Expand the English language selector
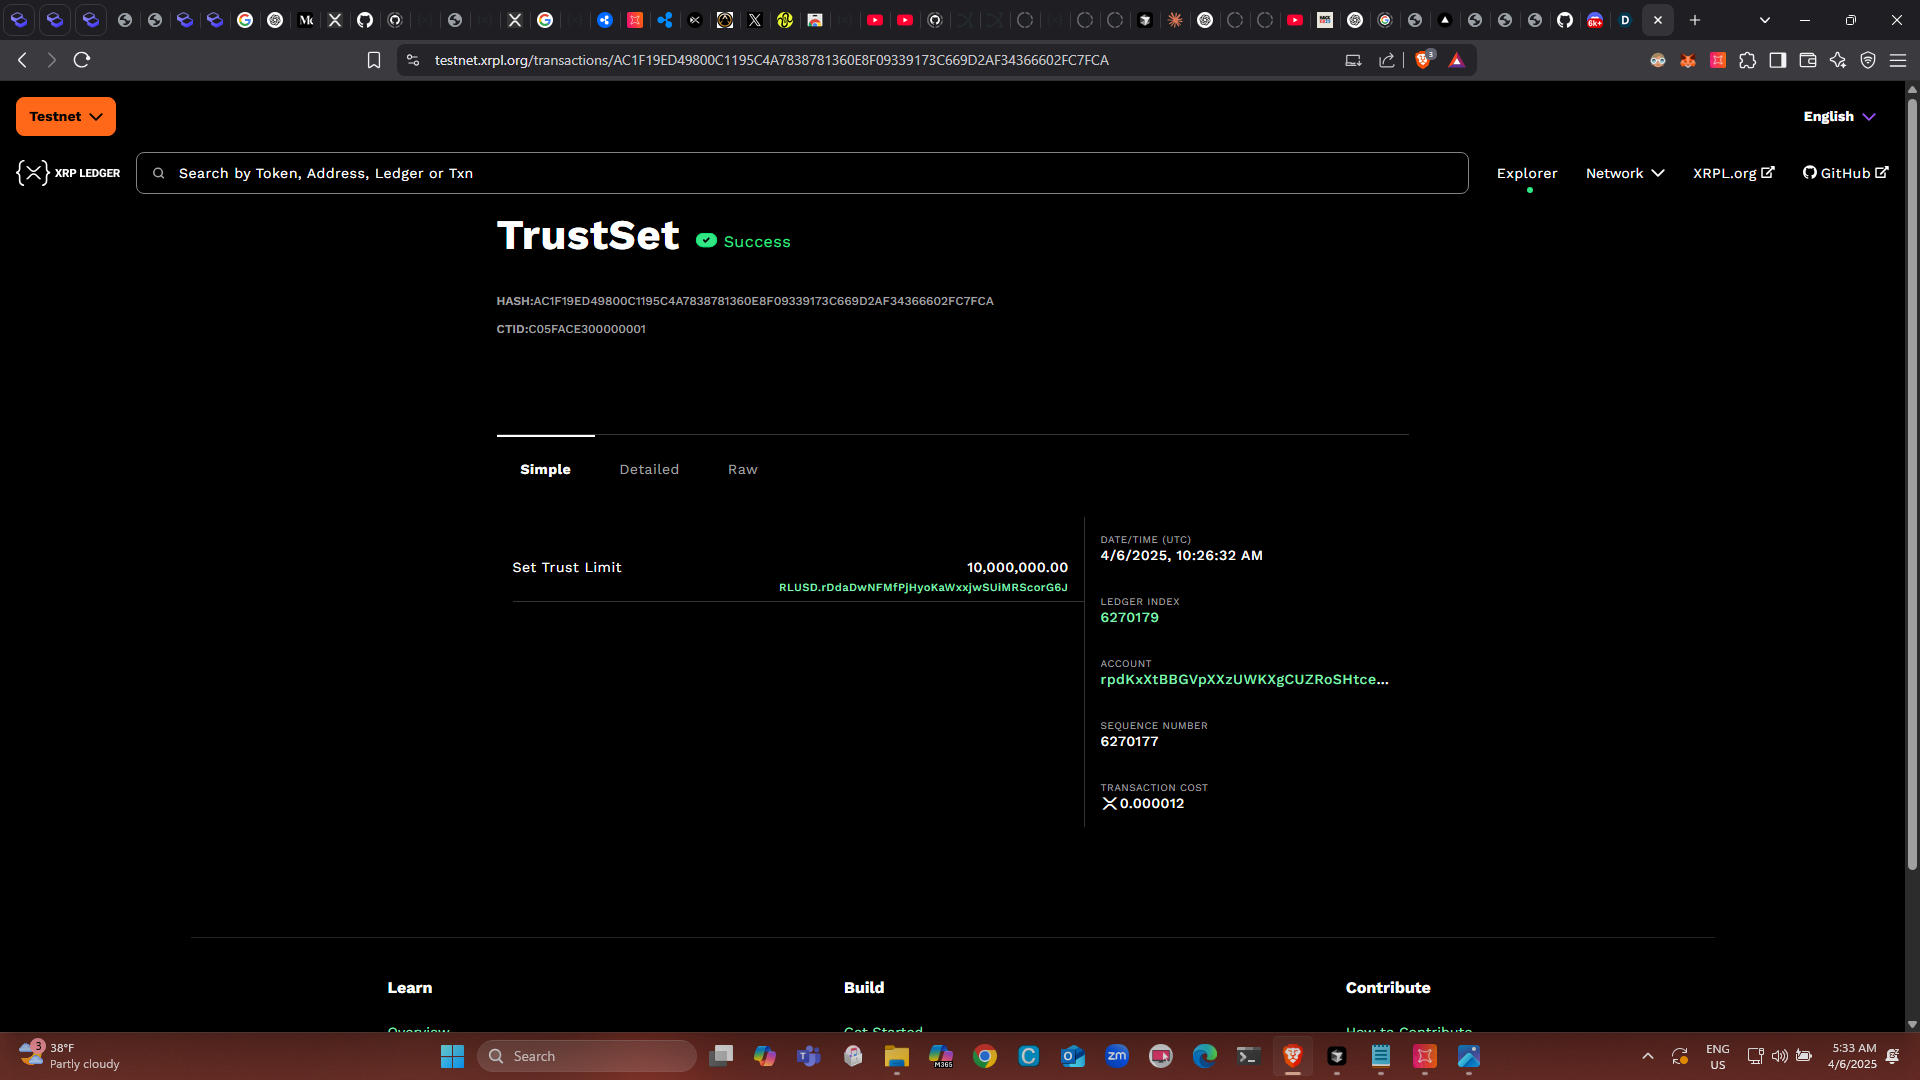Screen dimensions: 1920x1080 [1838, 116]
